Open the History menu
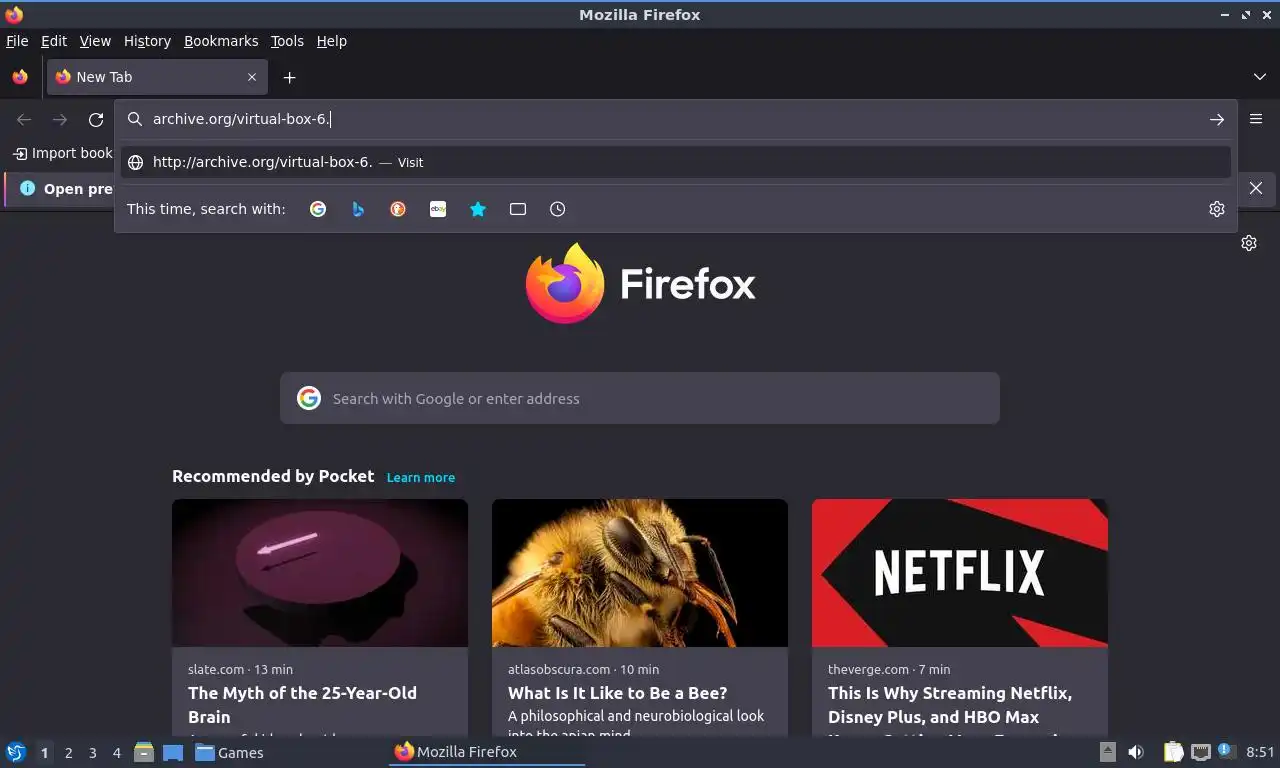This screenshot has width=1280, height=768. click(x=147, y=41)
